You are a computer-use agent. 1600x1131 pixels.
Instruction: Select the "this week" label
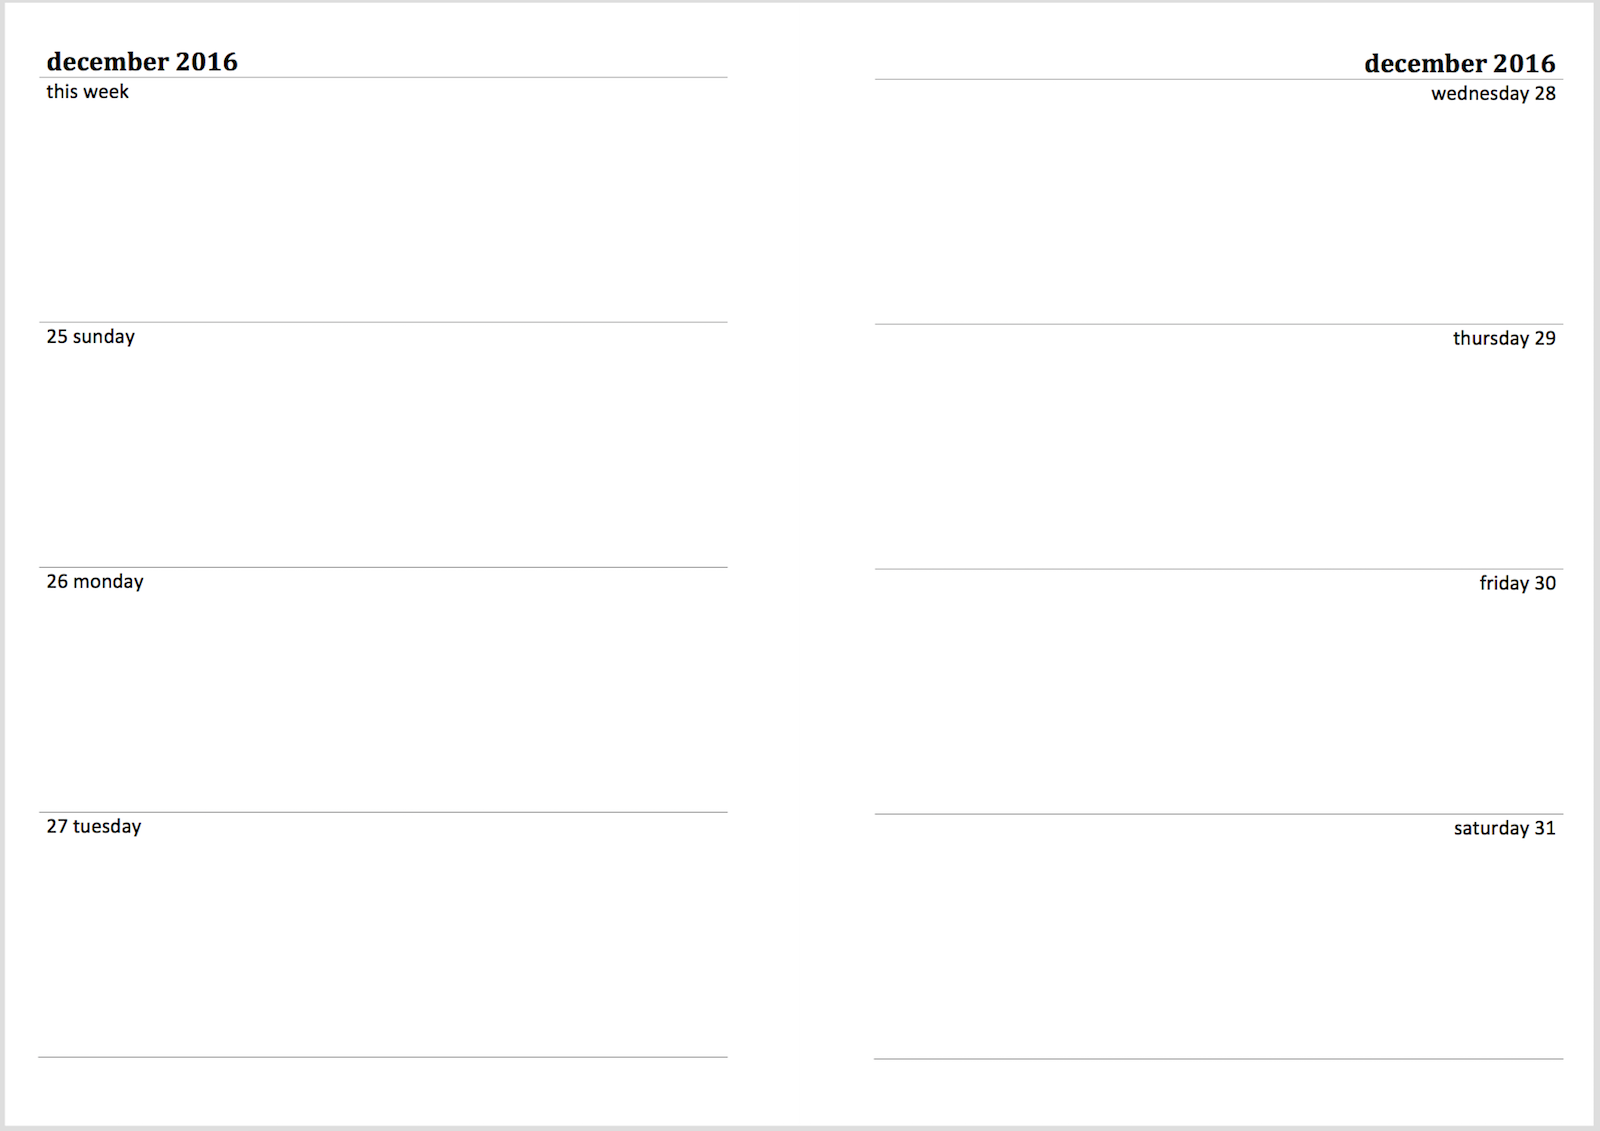(87, 92)
